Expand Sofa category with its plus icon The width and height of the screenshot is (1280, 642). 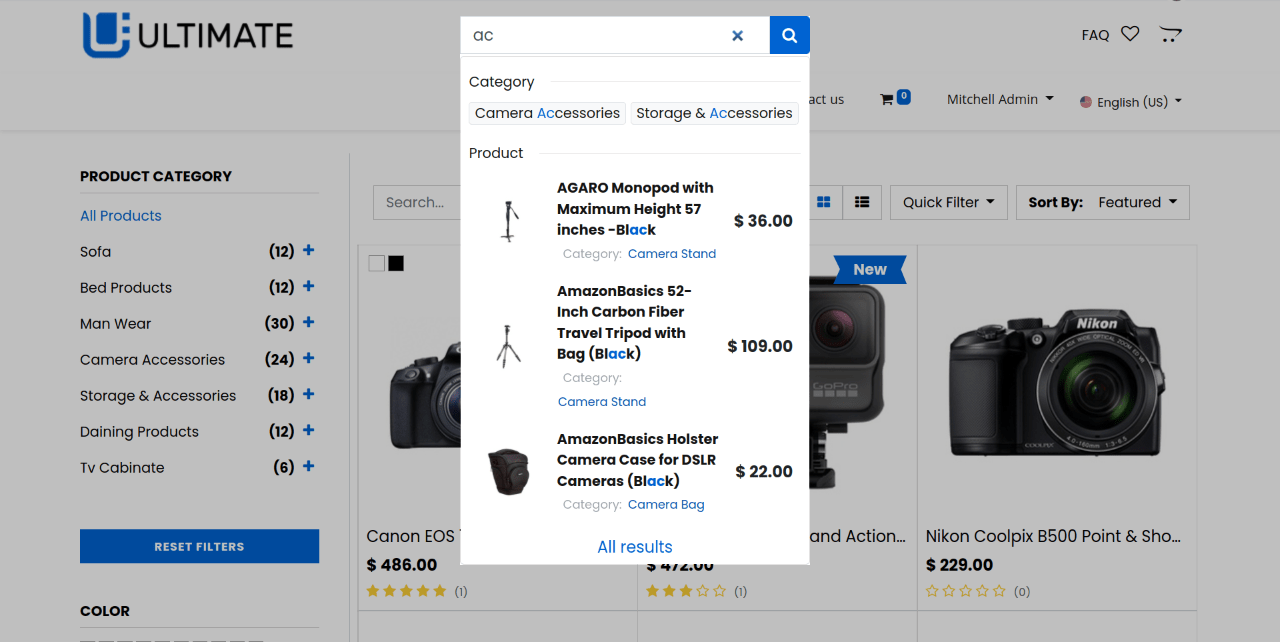click(x=308, y=251)
